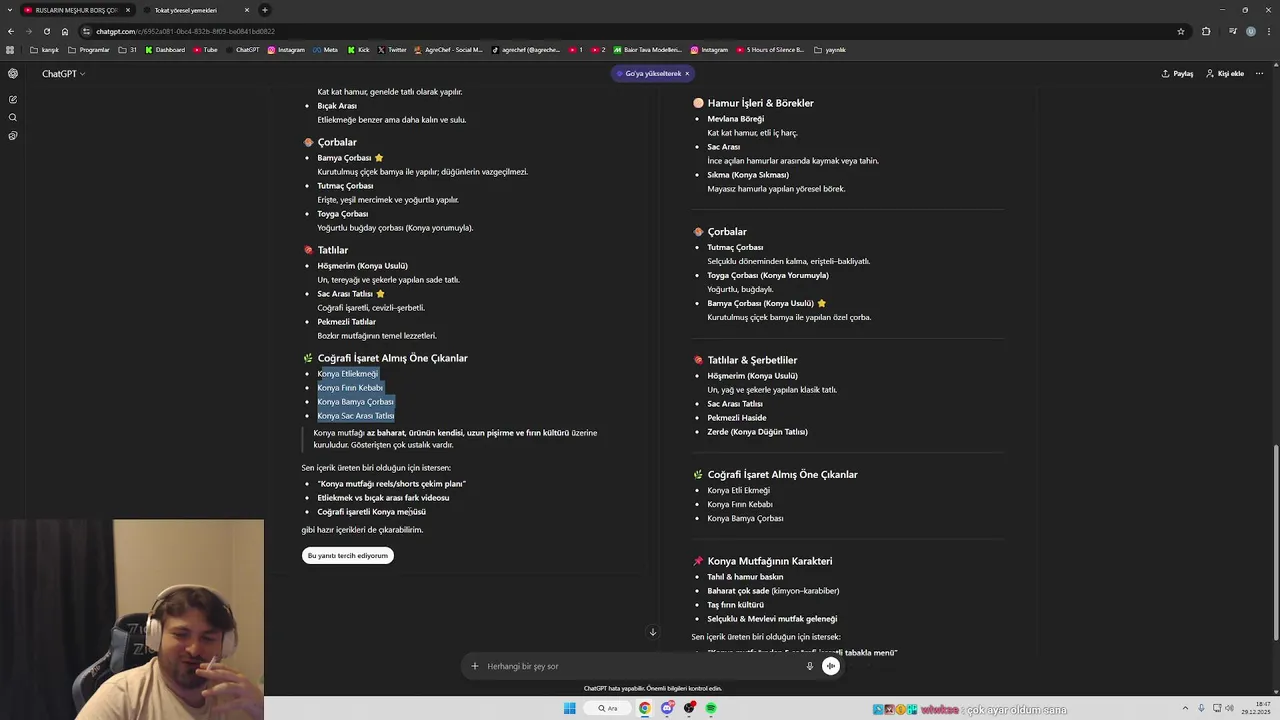Click the Bıçak Arası list item
This screenshot has height=720, width=1280.
(x=337, y=106)
